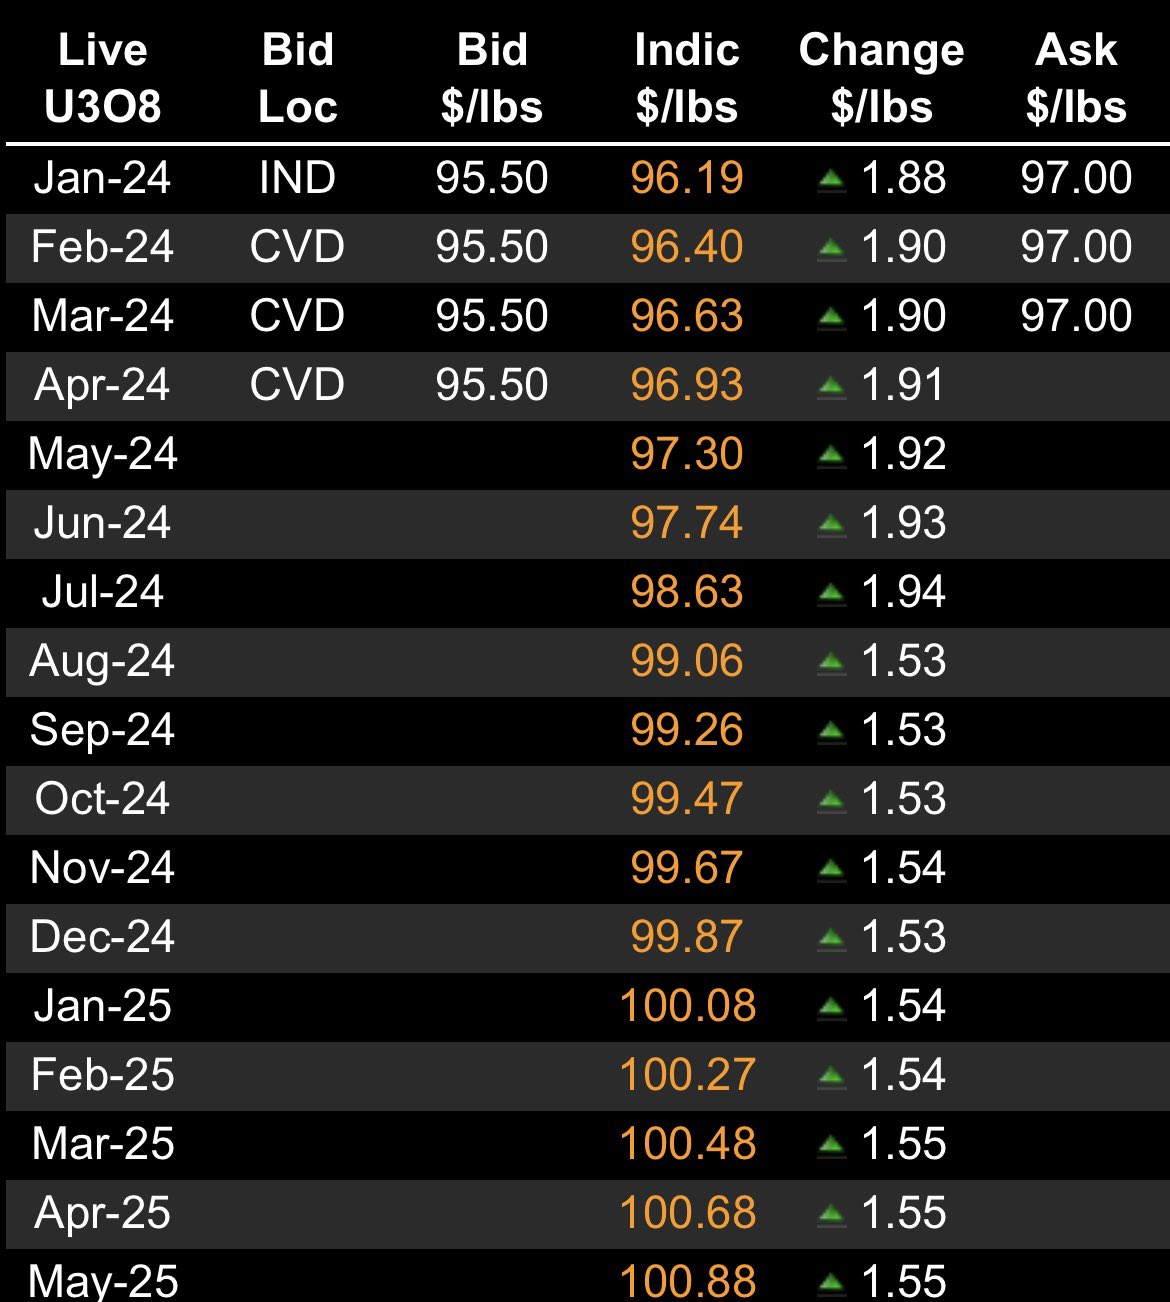
Task: Click the Change $/lbs column header
Action: 881,78
